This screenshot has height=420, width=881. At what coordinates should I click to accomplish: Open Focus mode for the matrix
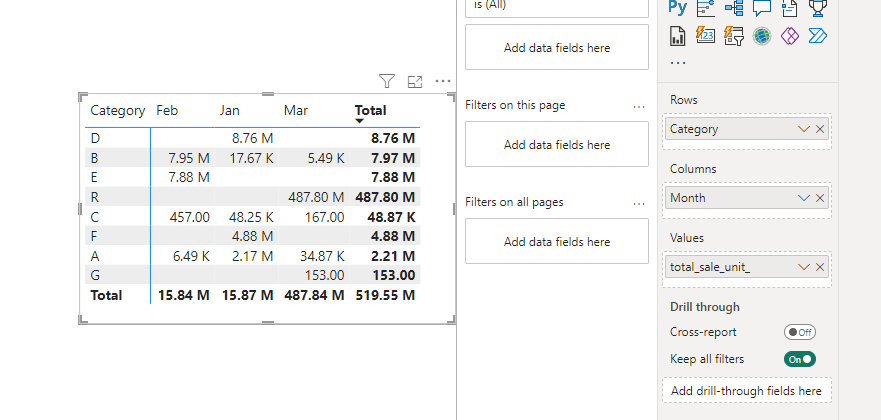pyautogui.click(x=415, y=82)
